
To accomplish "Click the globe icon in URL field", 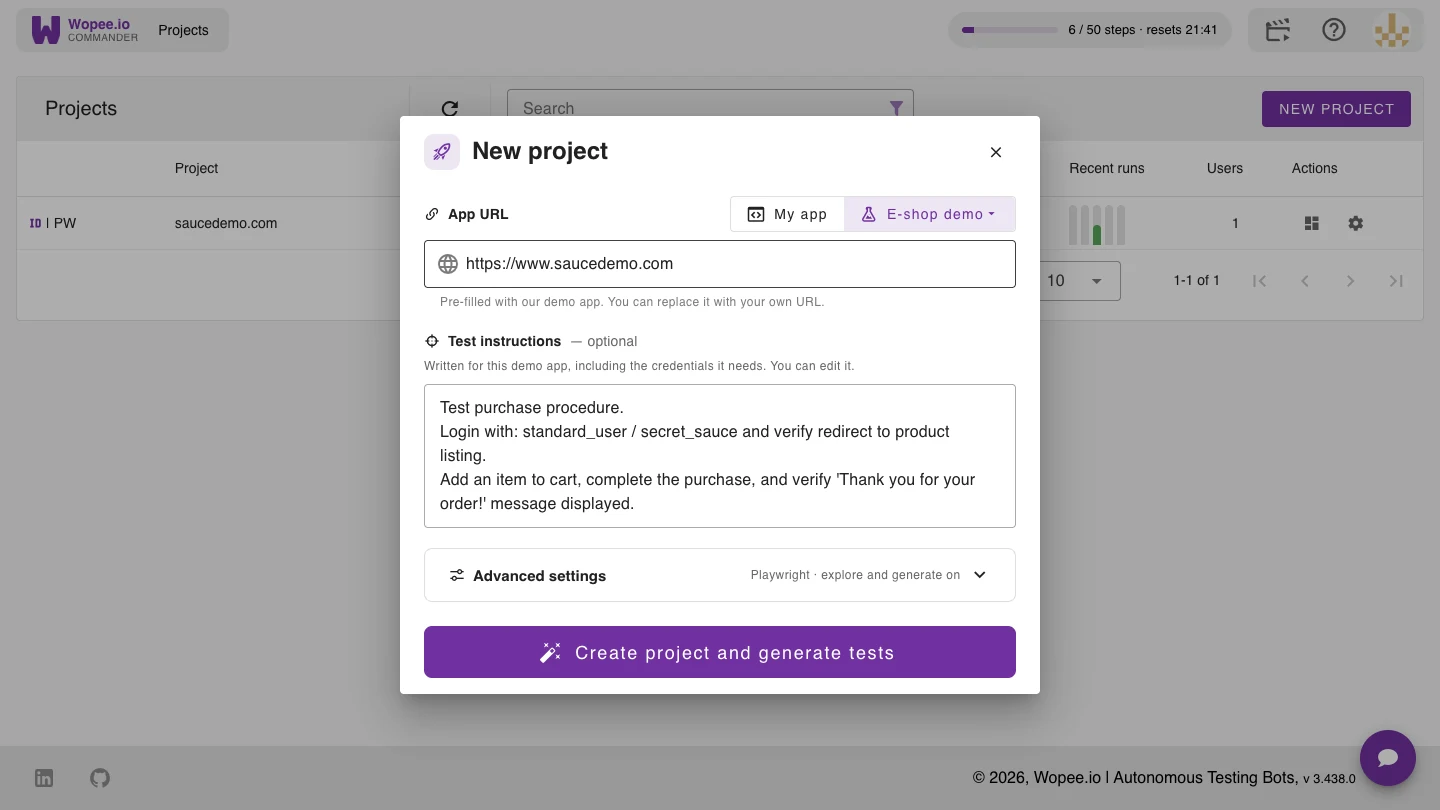I will click(448, 264).
